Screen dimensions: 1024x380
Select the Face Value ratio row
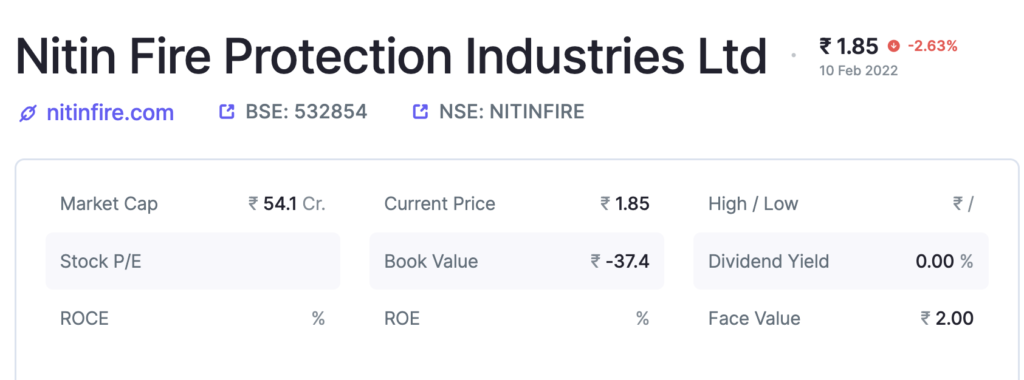[840, 319]
